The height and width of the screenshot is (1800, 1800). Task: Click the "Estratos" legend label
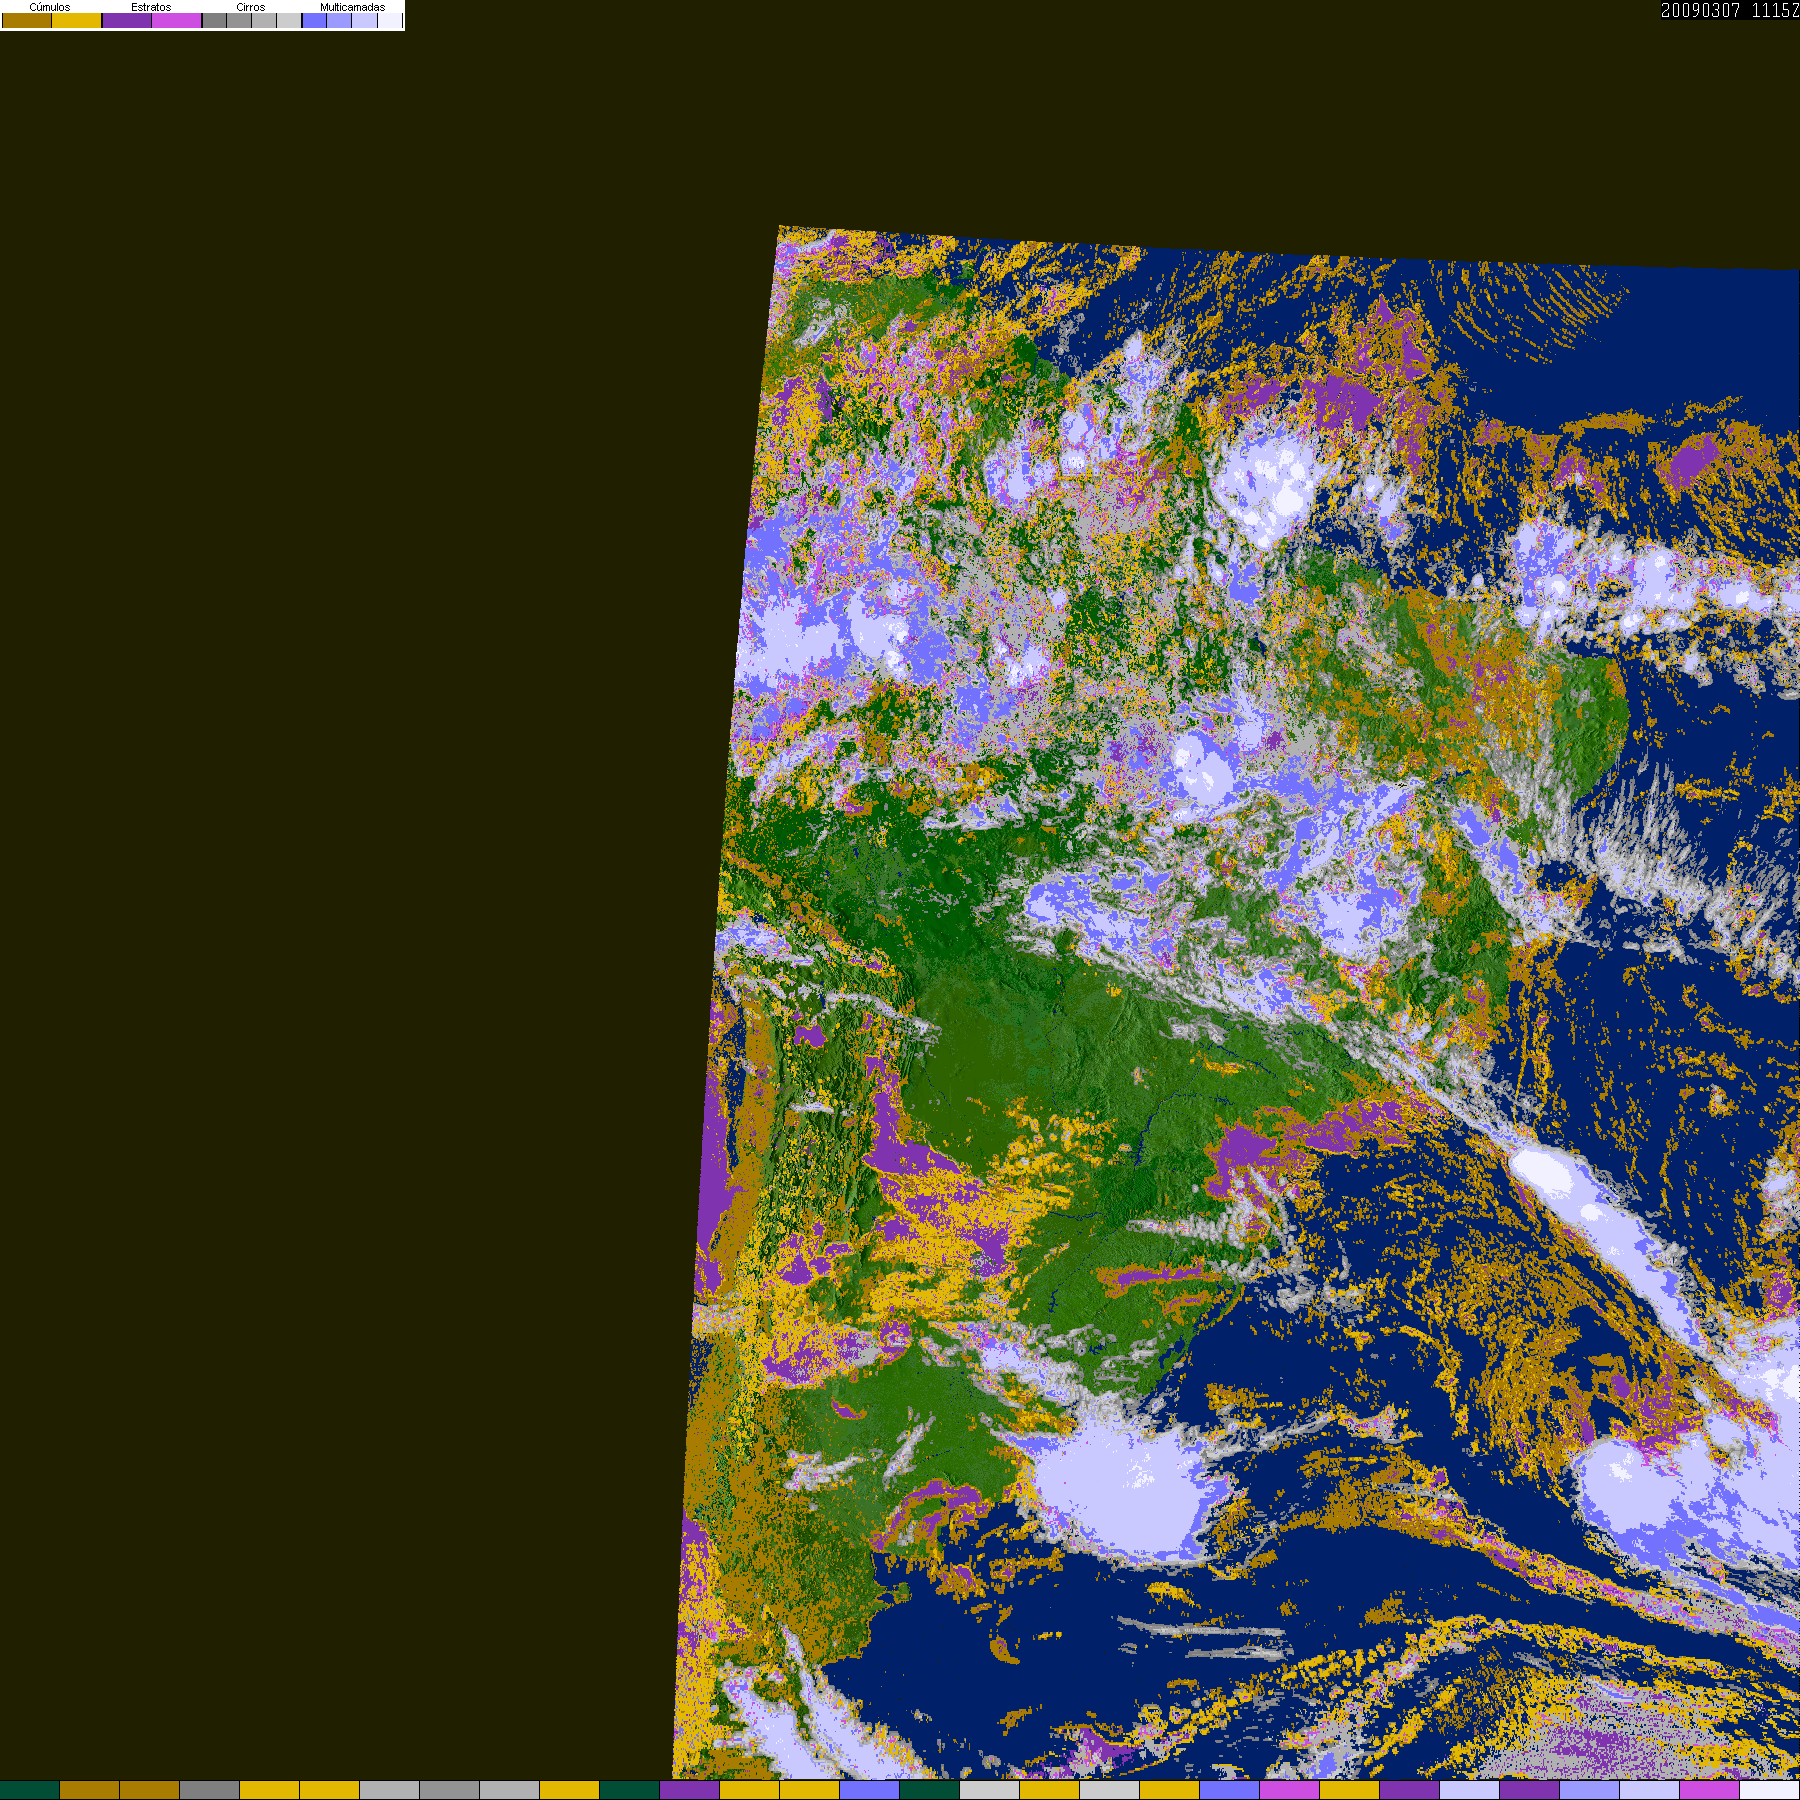click(151, 7)
